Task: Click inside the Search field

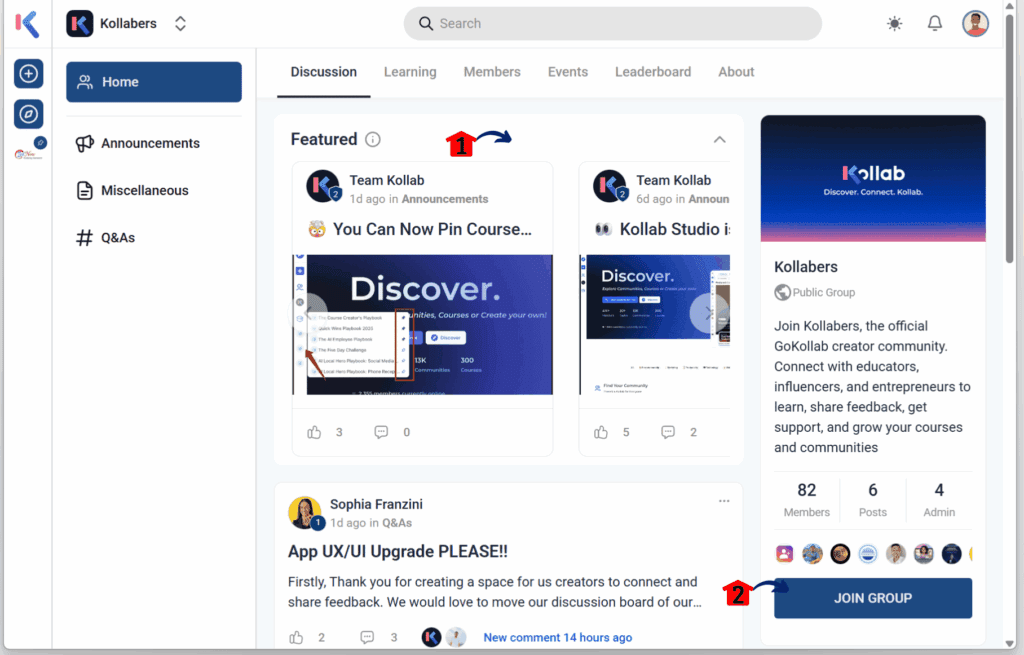Action: pos(612,23)
